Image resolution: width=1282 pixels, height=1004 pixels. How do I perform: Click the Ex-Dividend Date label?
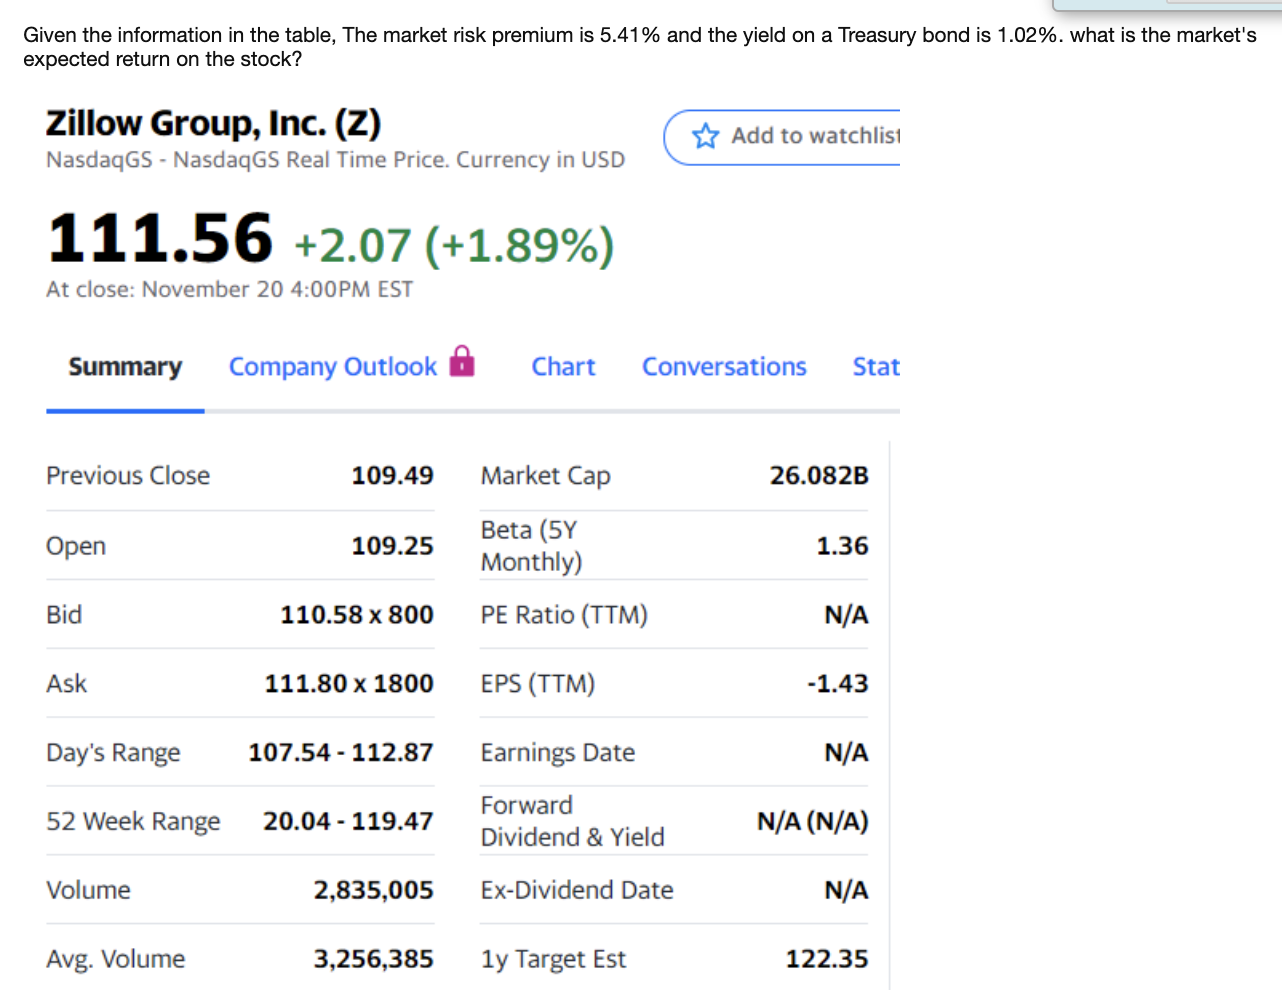(x=577, y=890)
